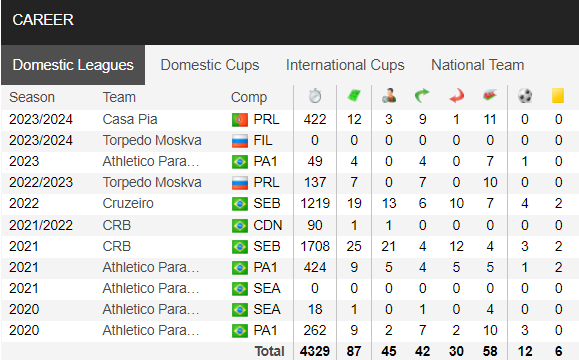Click Portugal flag in Casa Pia row
The height and width of the screenshot is (360, 579).
pos(240,120)
